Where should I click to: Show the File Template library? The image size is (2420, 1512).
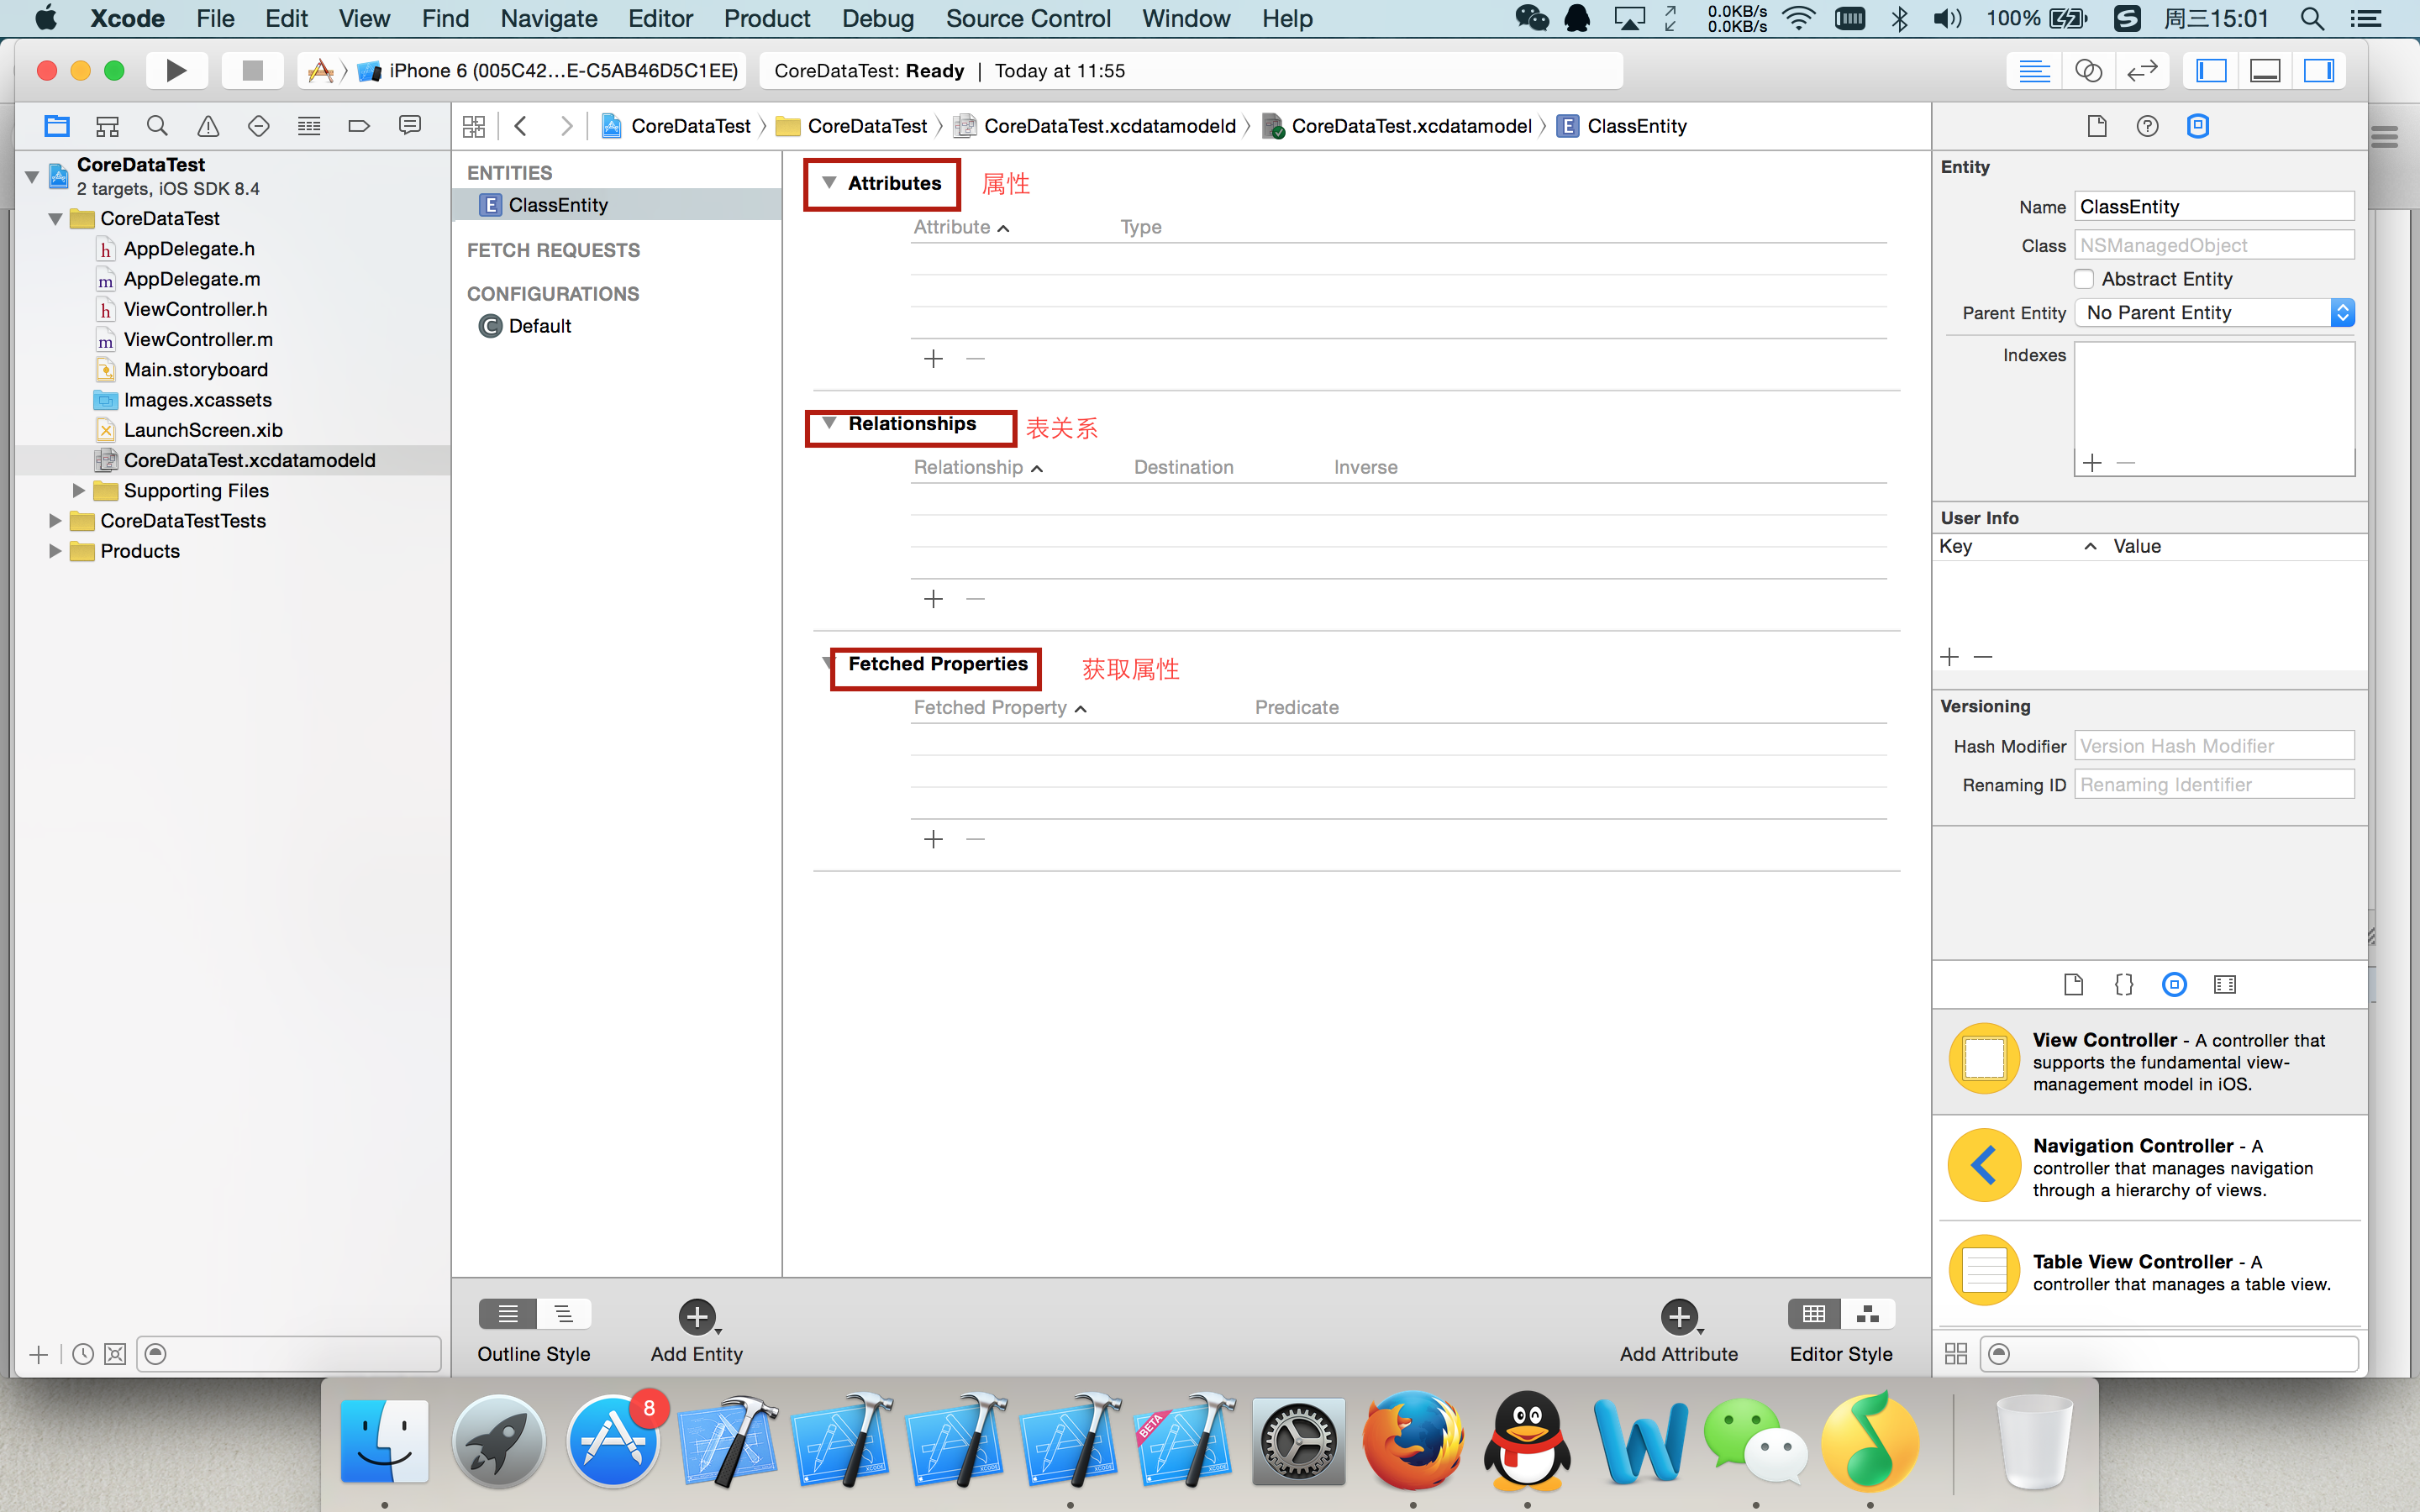[2074, 985]
